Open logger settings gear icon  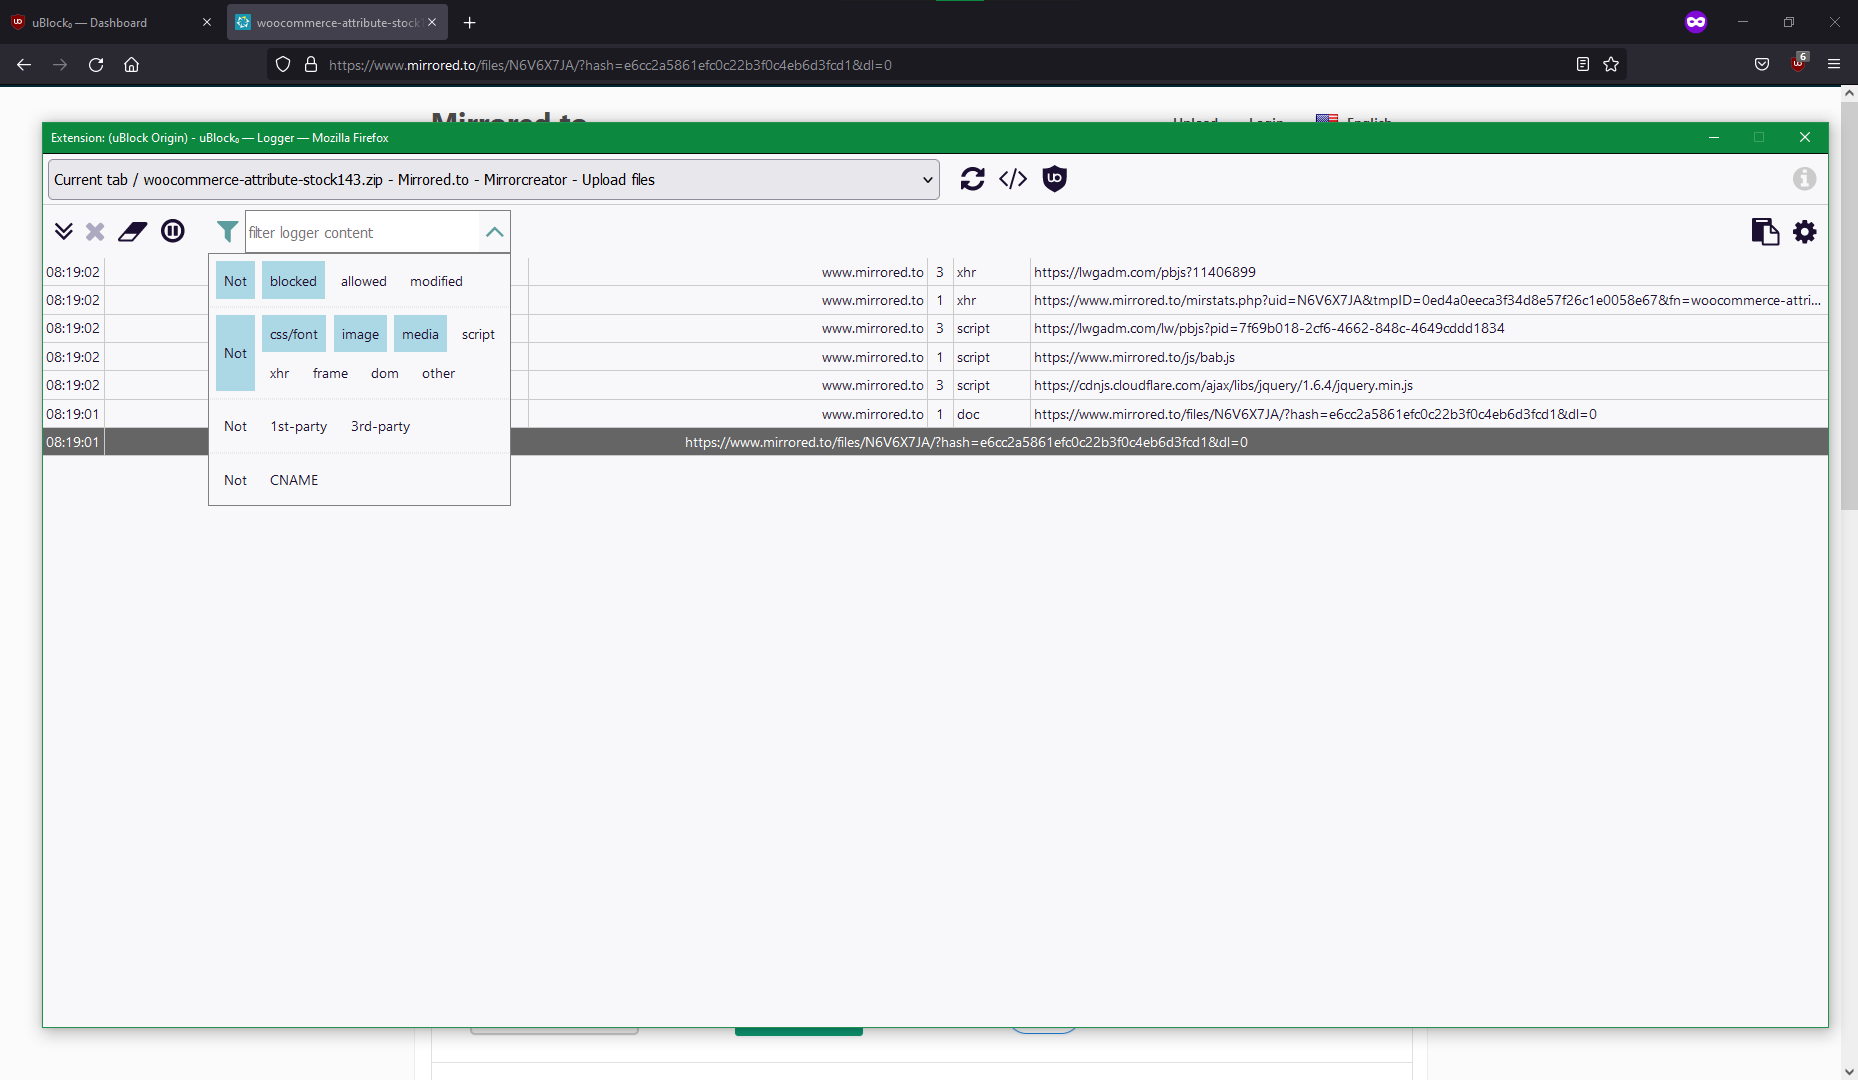[x=1805, y=232]
